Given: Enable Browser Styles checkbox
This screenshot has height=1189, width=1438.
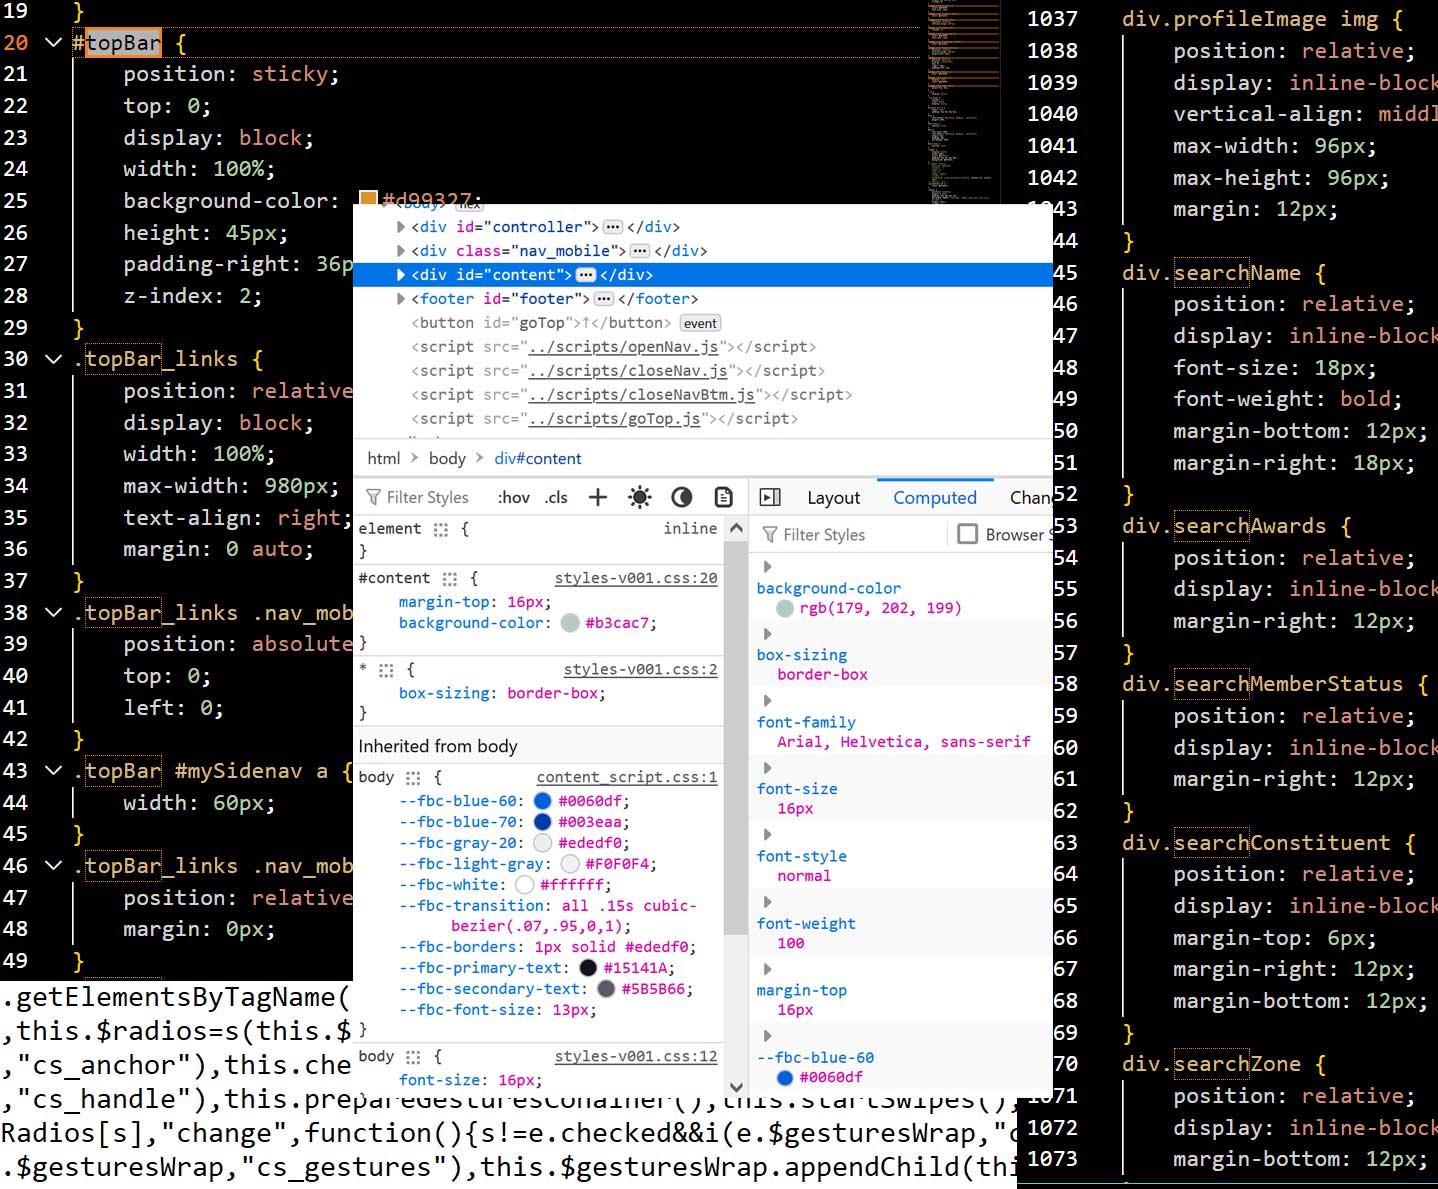Looking at the screenshot, I should click(x=967, y=534).
